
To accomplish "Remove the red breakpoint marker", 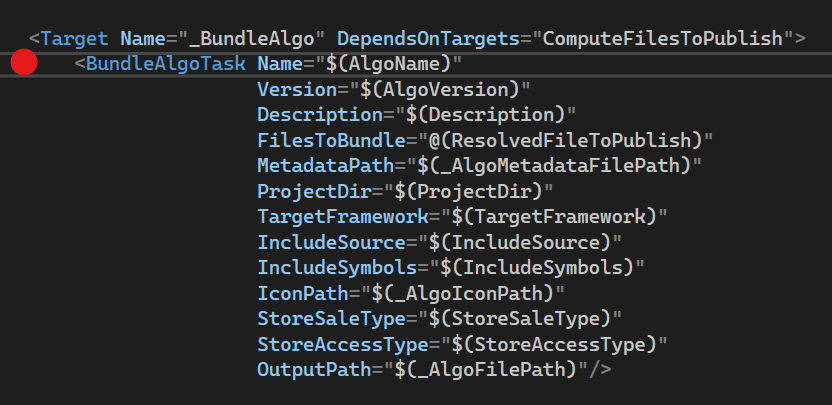I will (x=25, y=63).
